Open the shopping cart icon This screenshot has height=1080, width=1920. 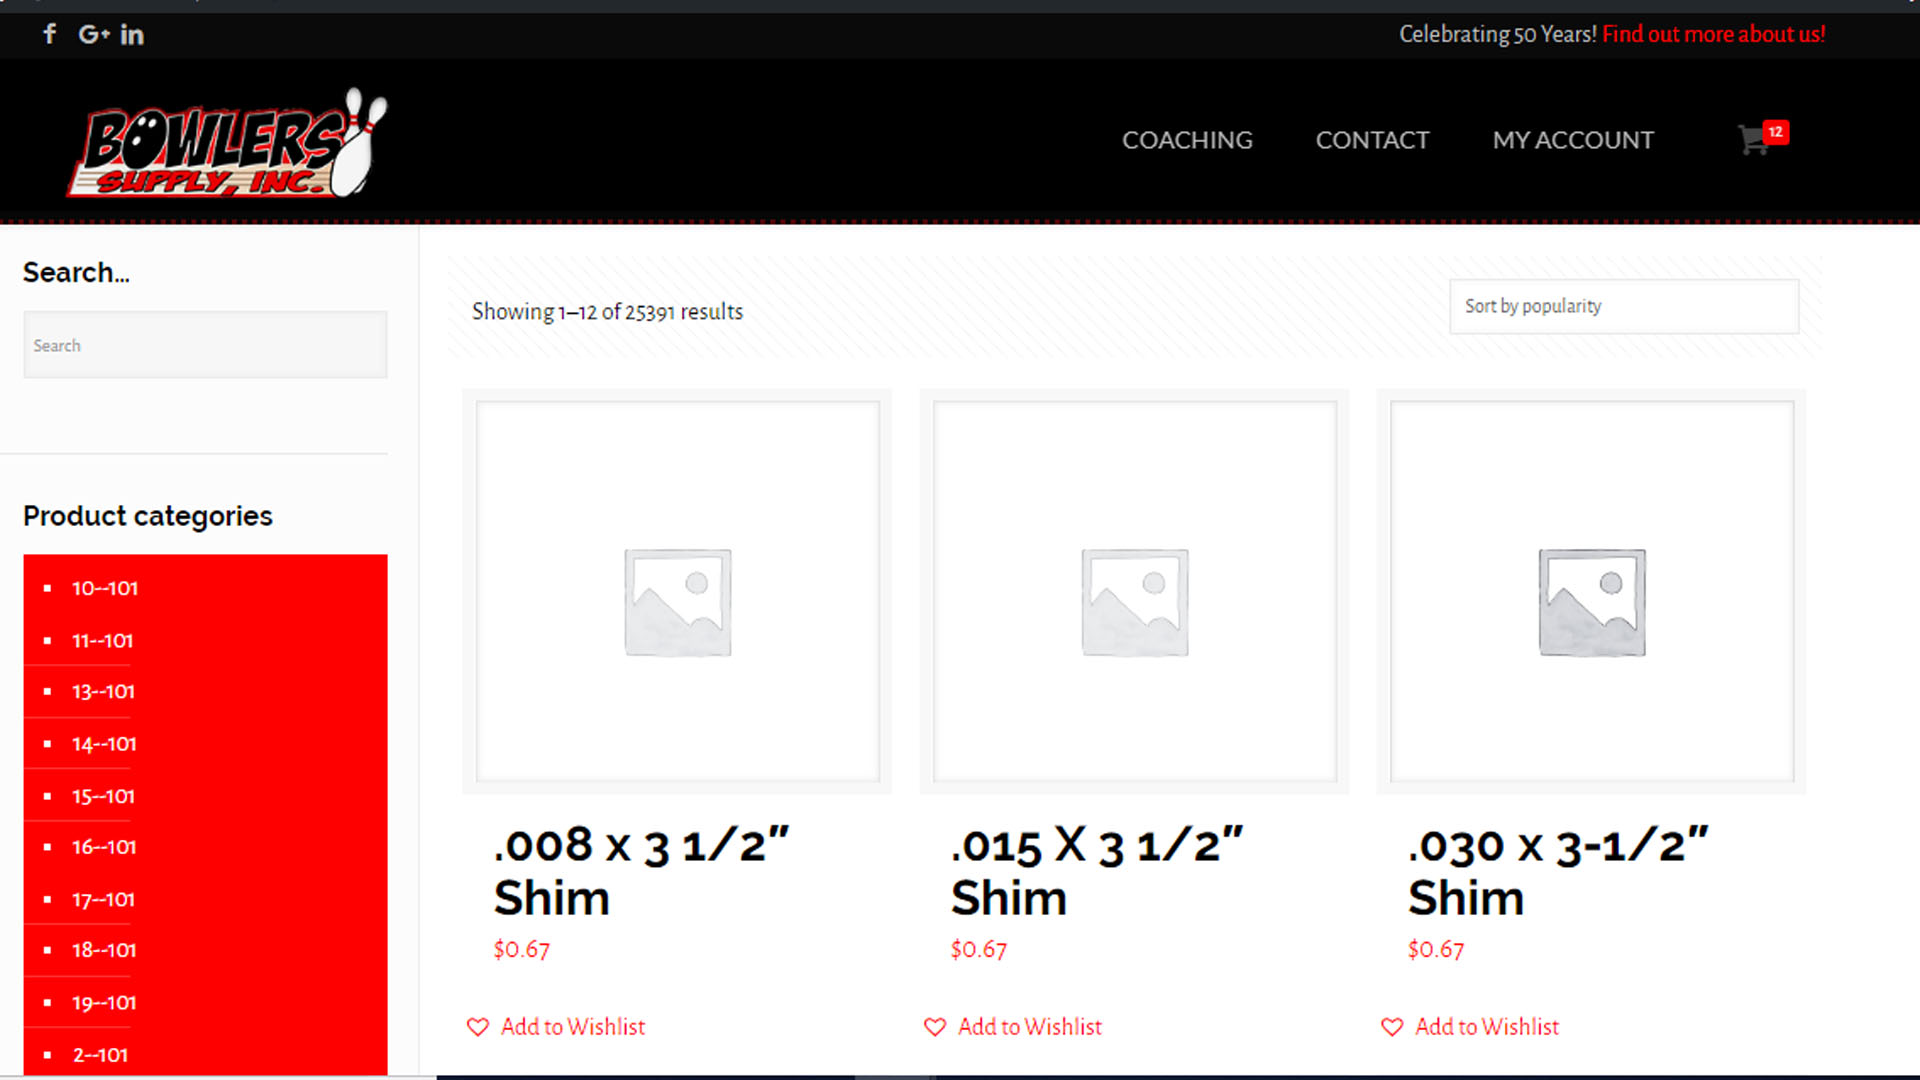click(1752, 140)
